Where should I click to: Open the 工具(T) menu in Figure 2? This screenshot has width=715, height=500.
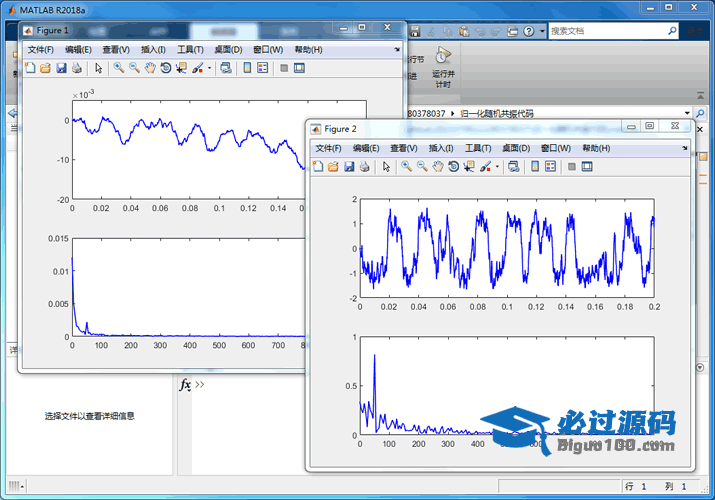(480, 148)
